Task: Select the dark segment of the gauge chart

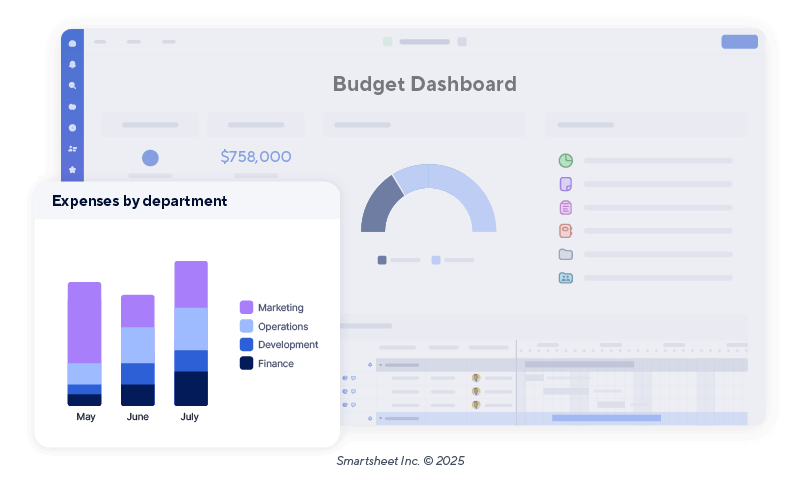Action: [378, 207]
